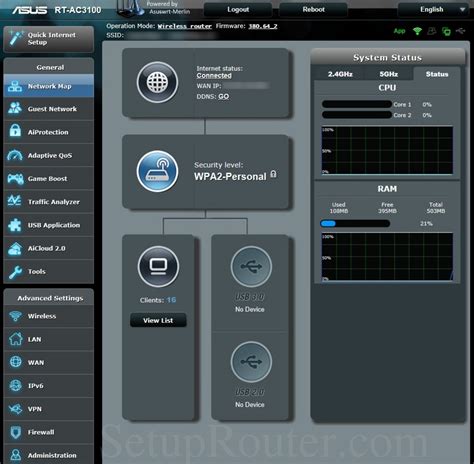Open VPN arrows icon

16,409
